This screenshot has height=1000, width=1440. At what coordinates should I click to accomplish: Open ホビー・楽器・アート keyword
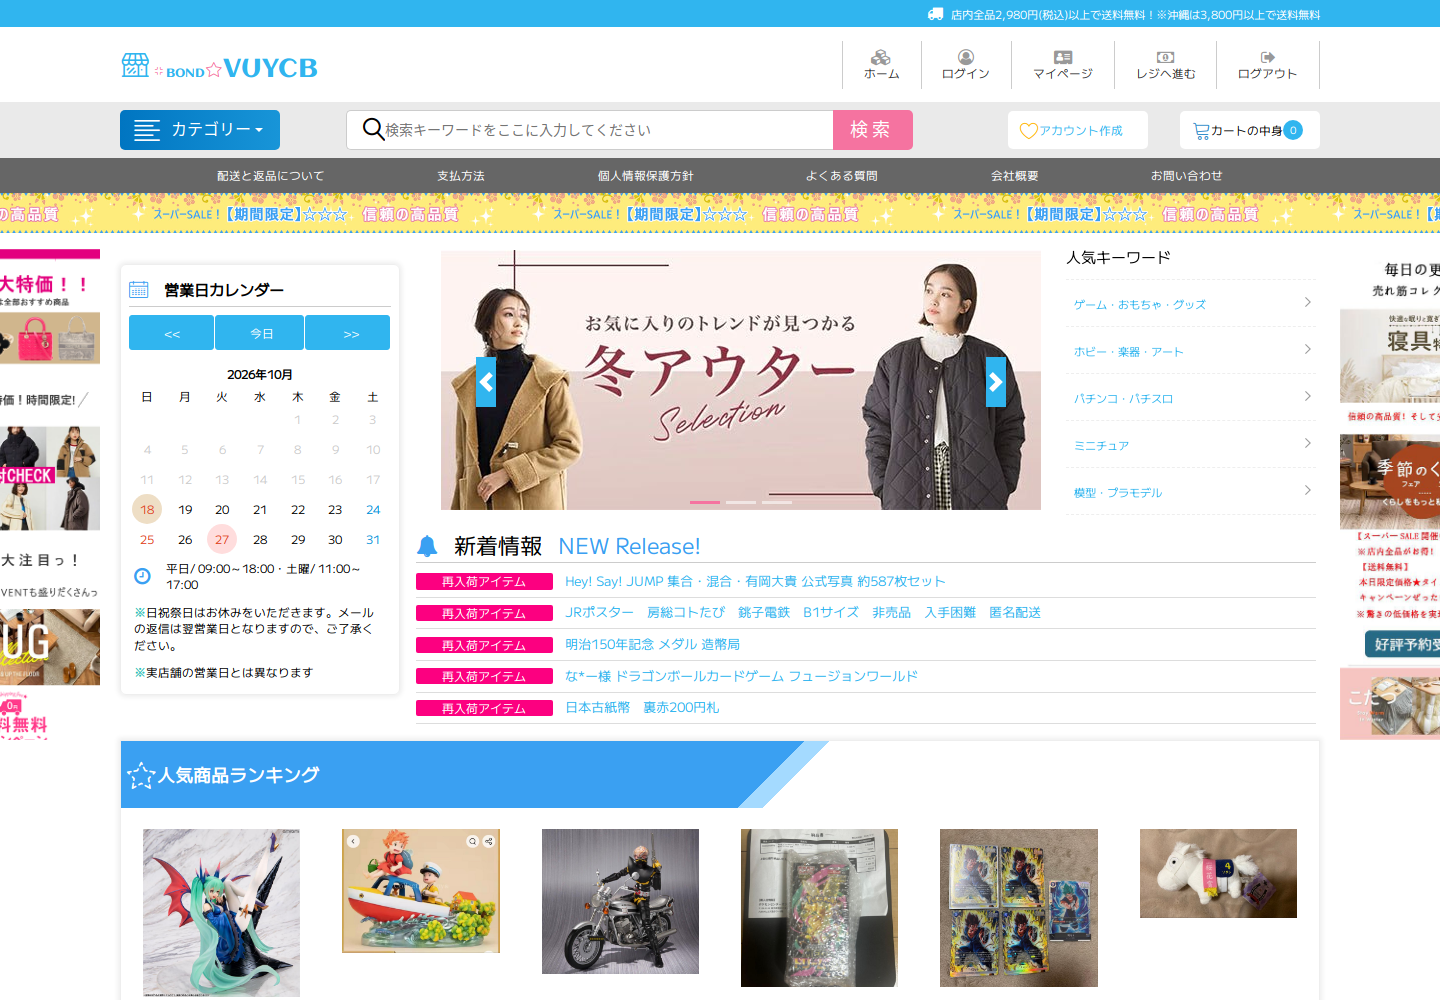click(1129, 352)
